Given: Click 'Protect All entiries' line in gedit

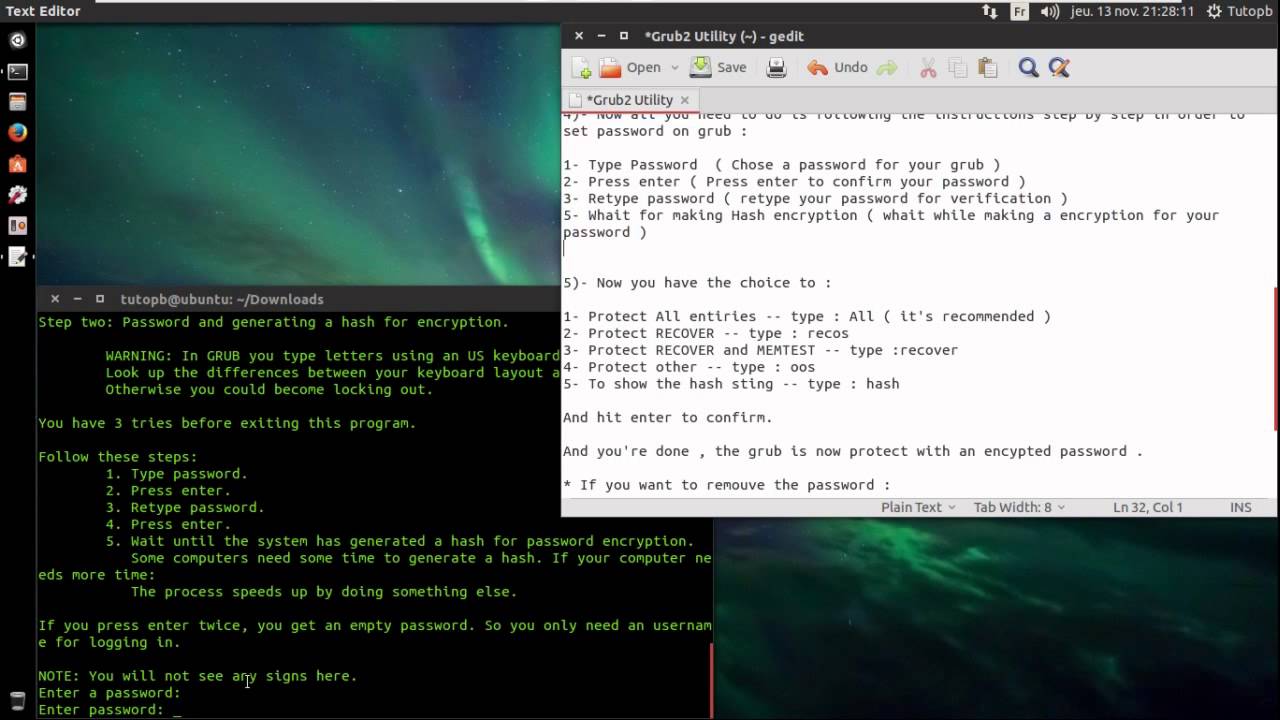Looking at the screenshot, I should point(806,316).
